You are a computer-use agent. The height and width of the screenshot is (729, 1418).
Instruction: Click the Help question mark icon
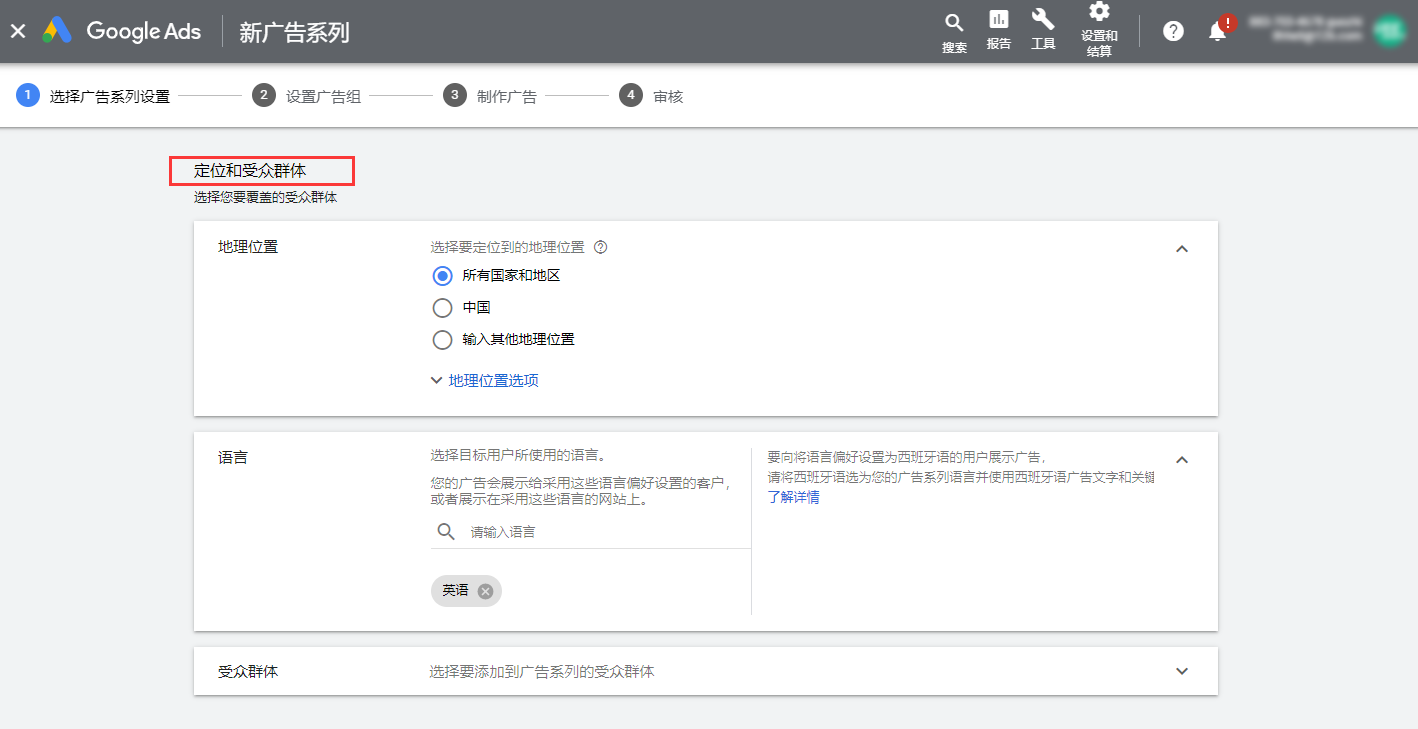tap(1173, 31)
